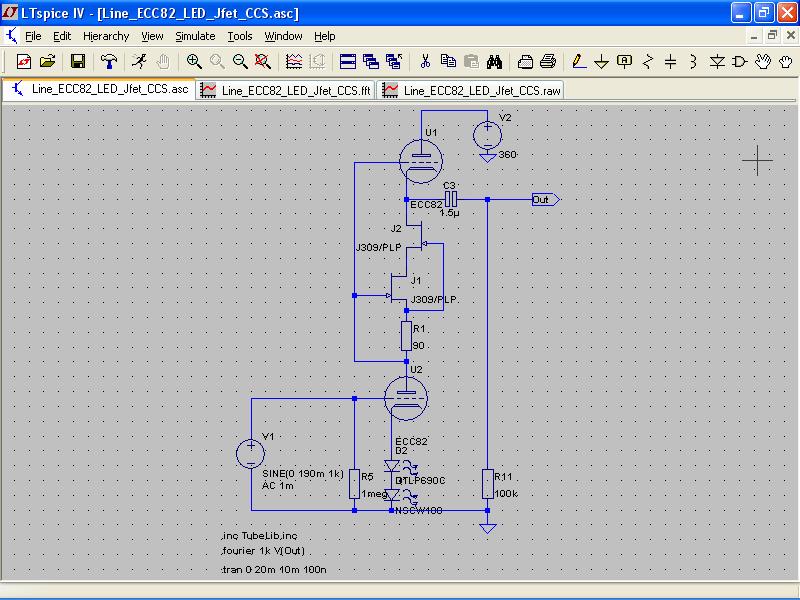
Task: Cascade windows using the toolbar icon
Action: coord(371,62)
